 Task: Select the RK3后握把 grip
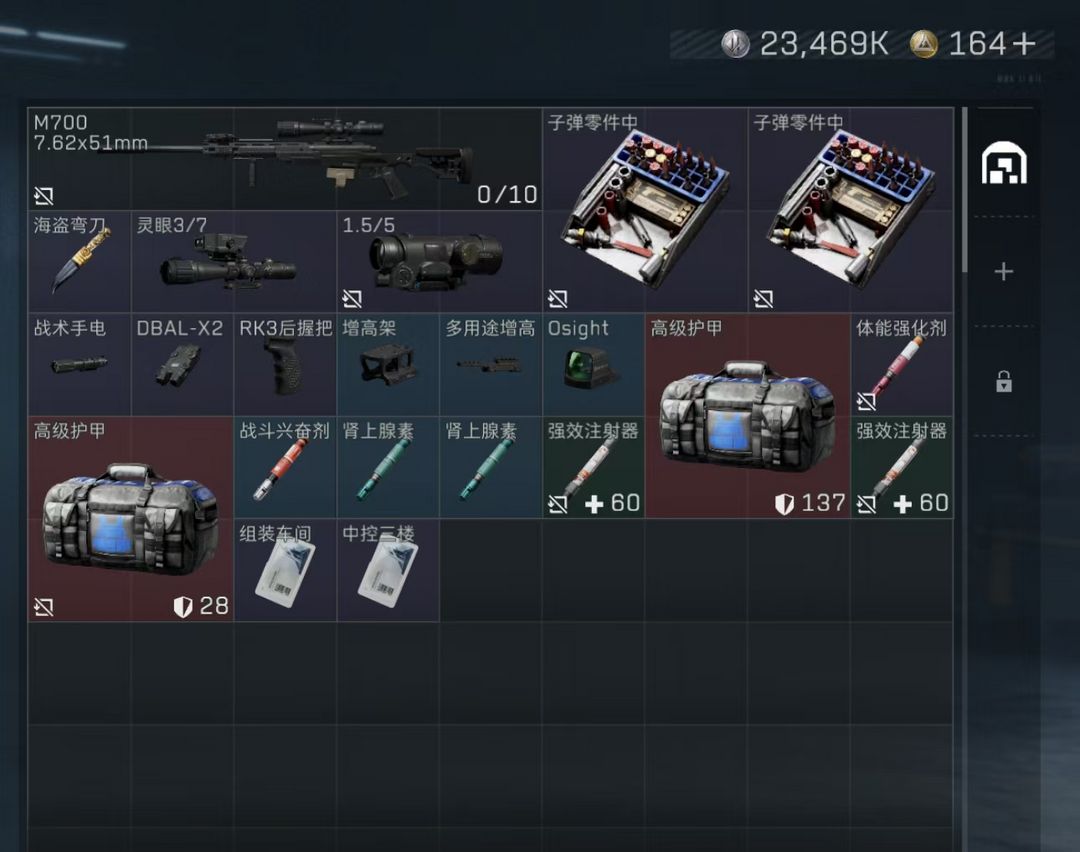[x=285, y=364]
